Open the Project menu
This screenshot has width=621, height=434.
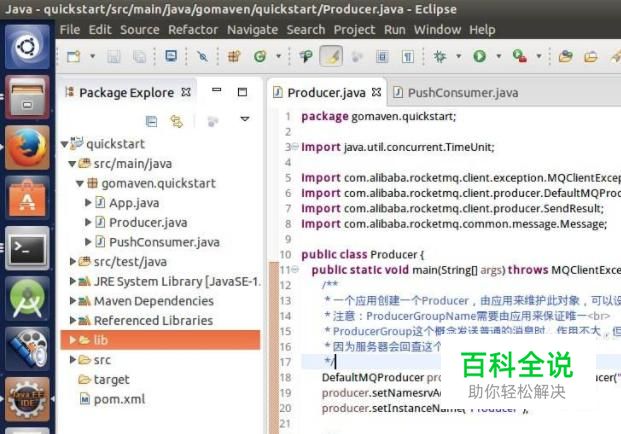[x=354, y=30]
